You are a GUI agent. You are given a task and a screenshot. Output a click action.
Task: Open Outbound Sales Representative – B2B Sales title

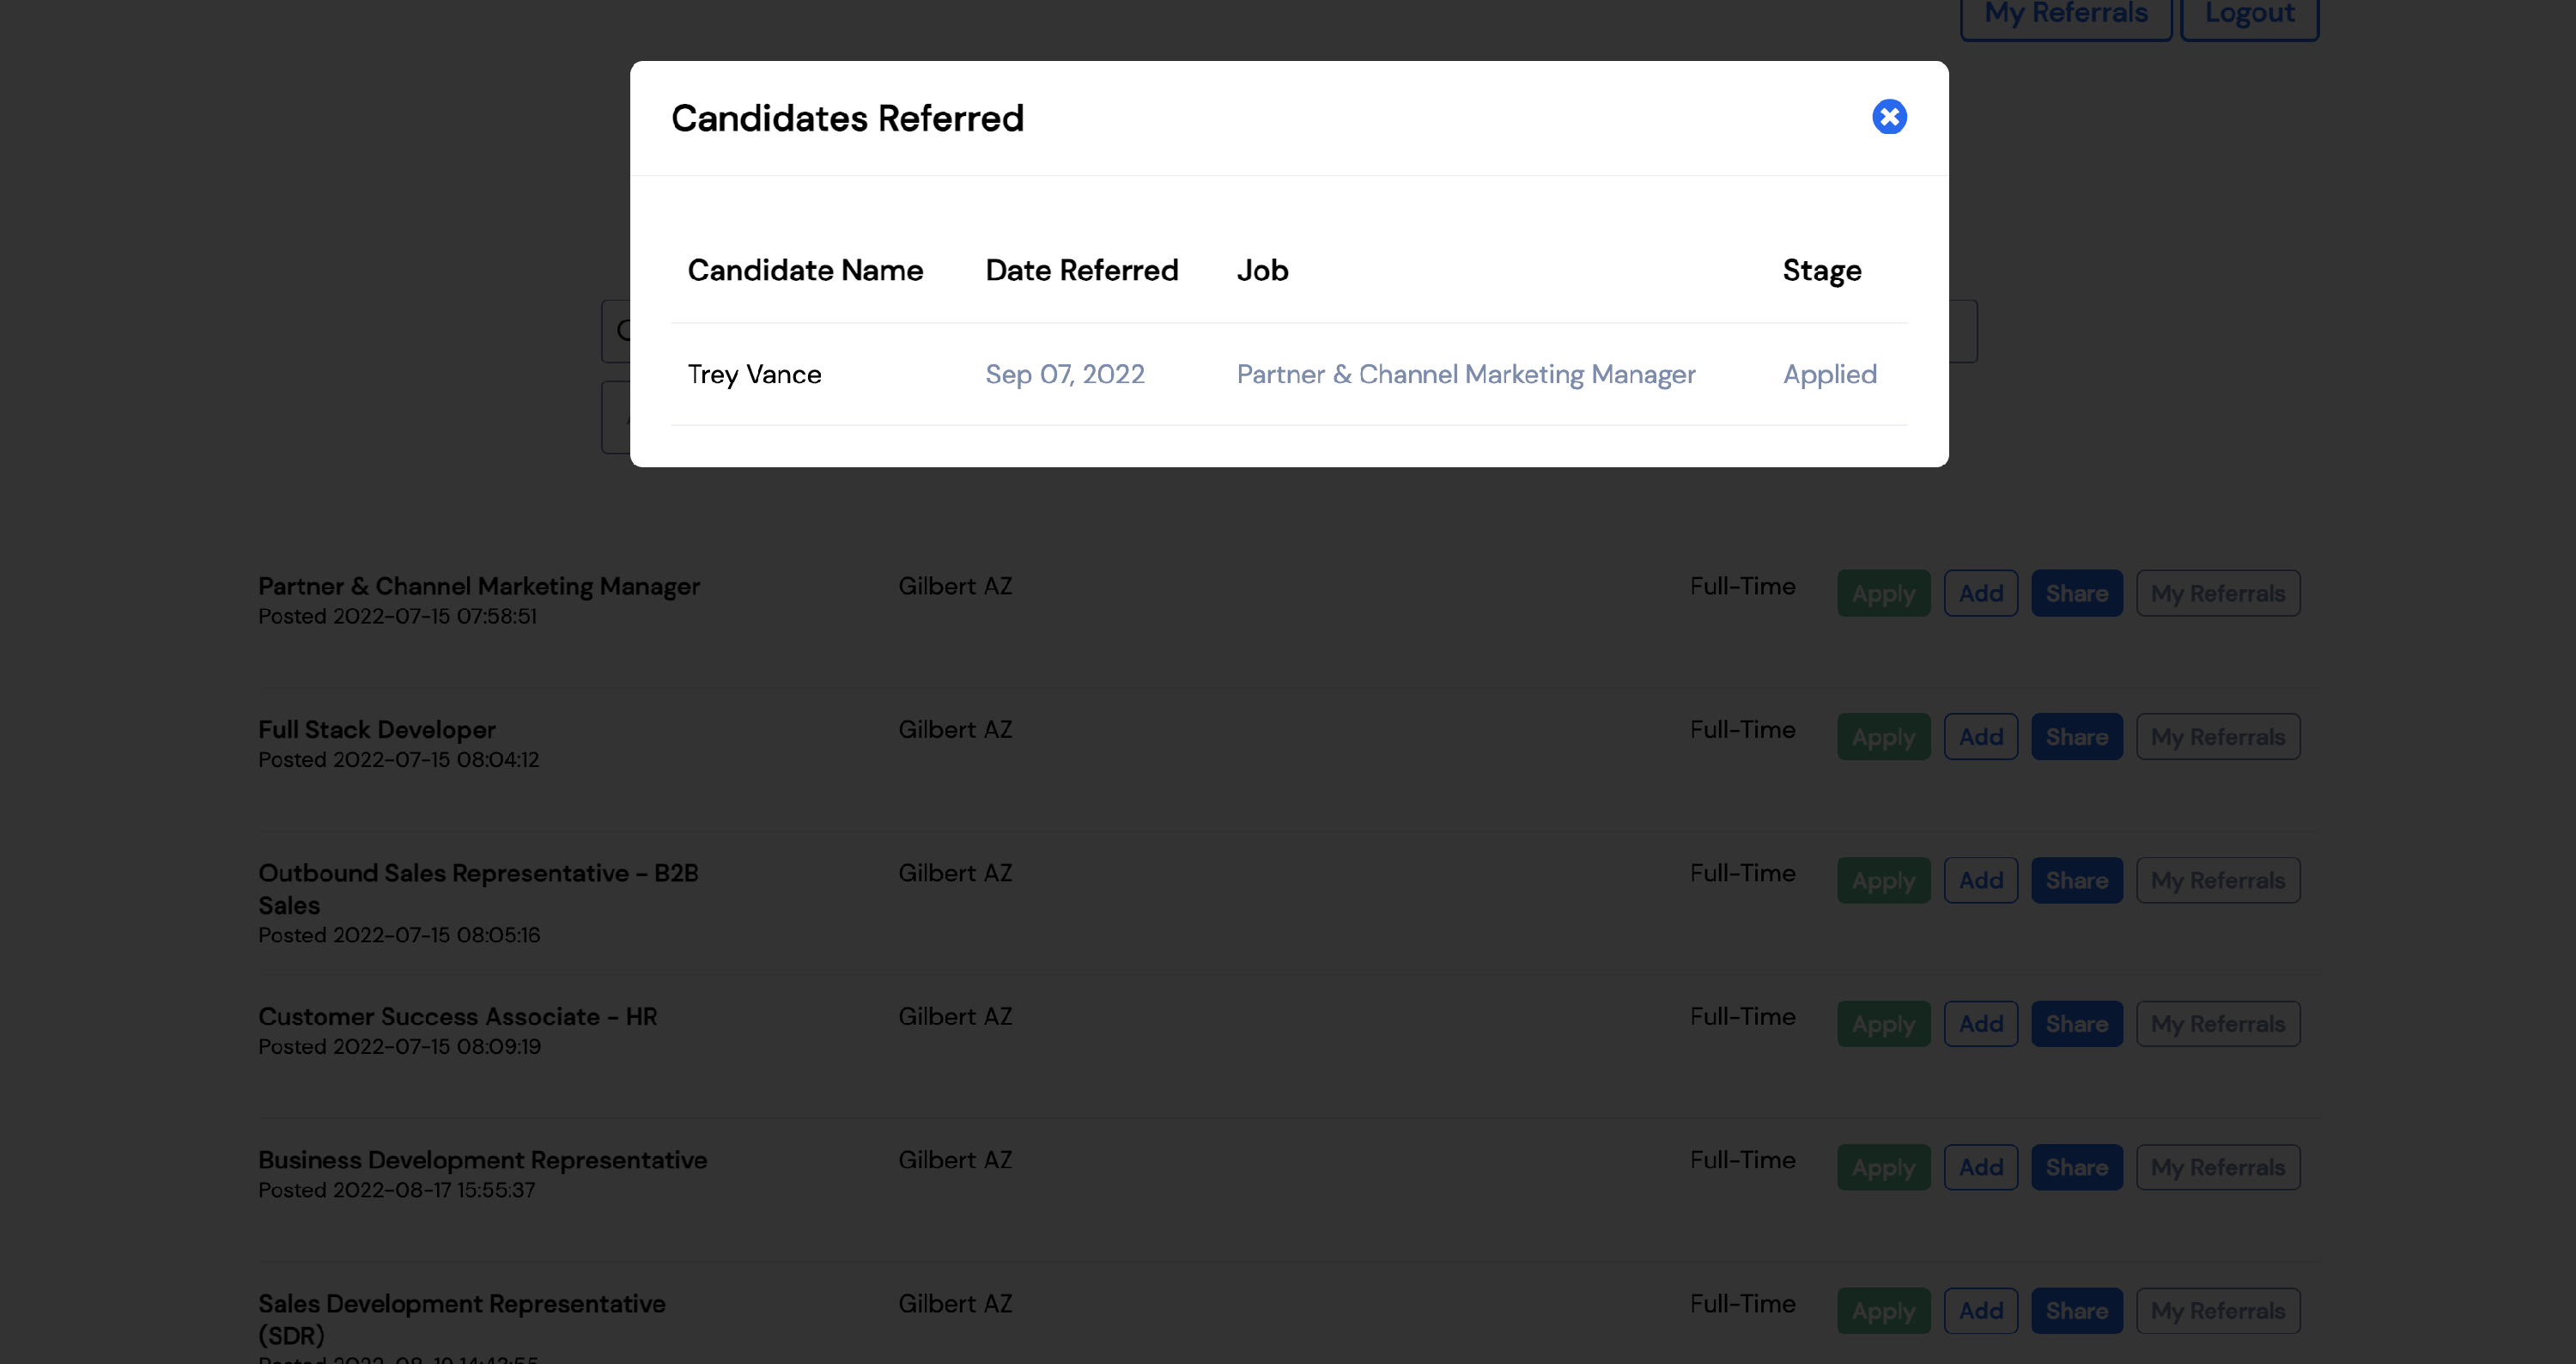click(x=478, y=889)
